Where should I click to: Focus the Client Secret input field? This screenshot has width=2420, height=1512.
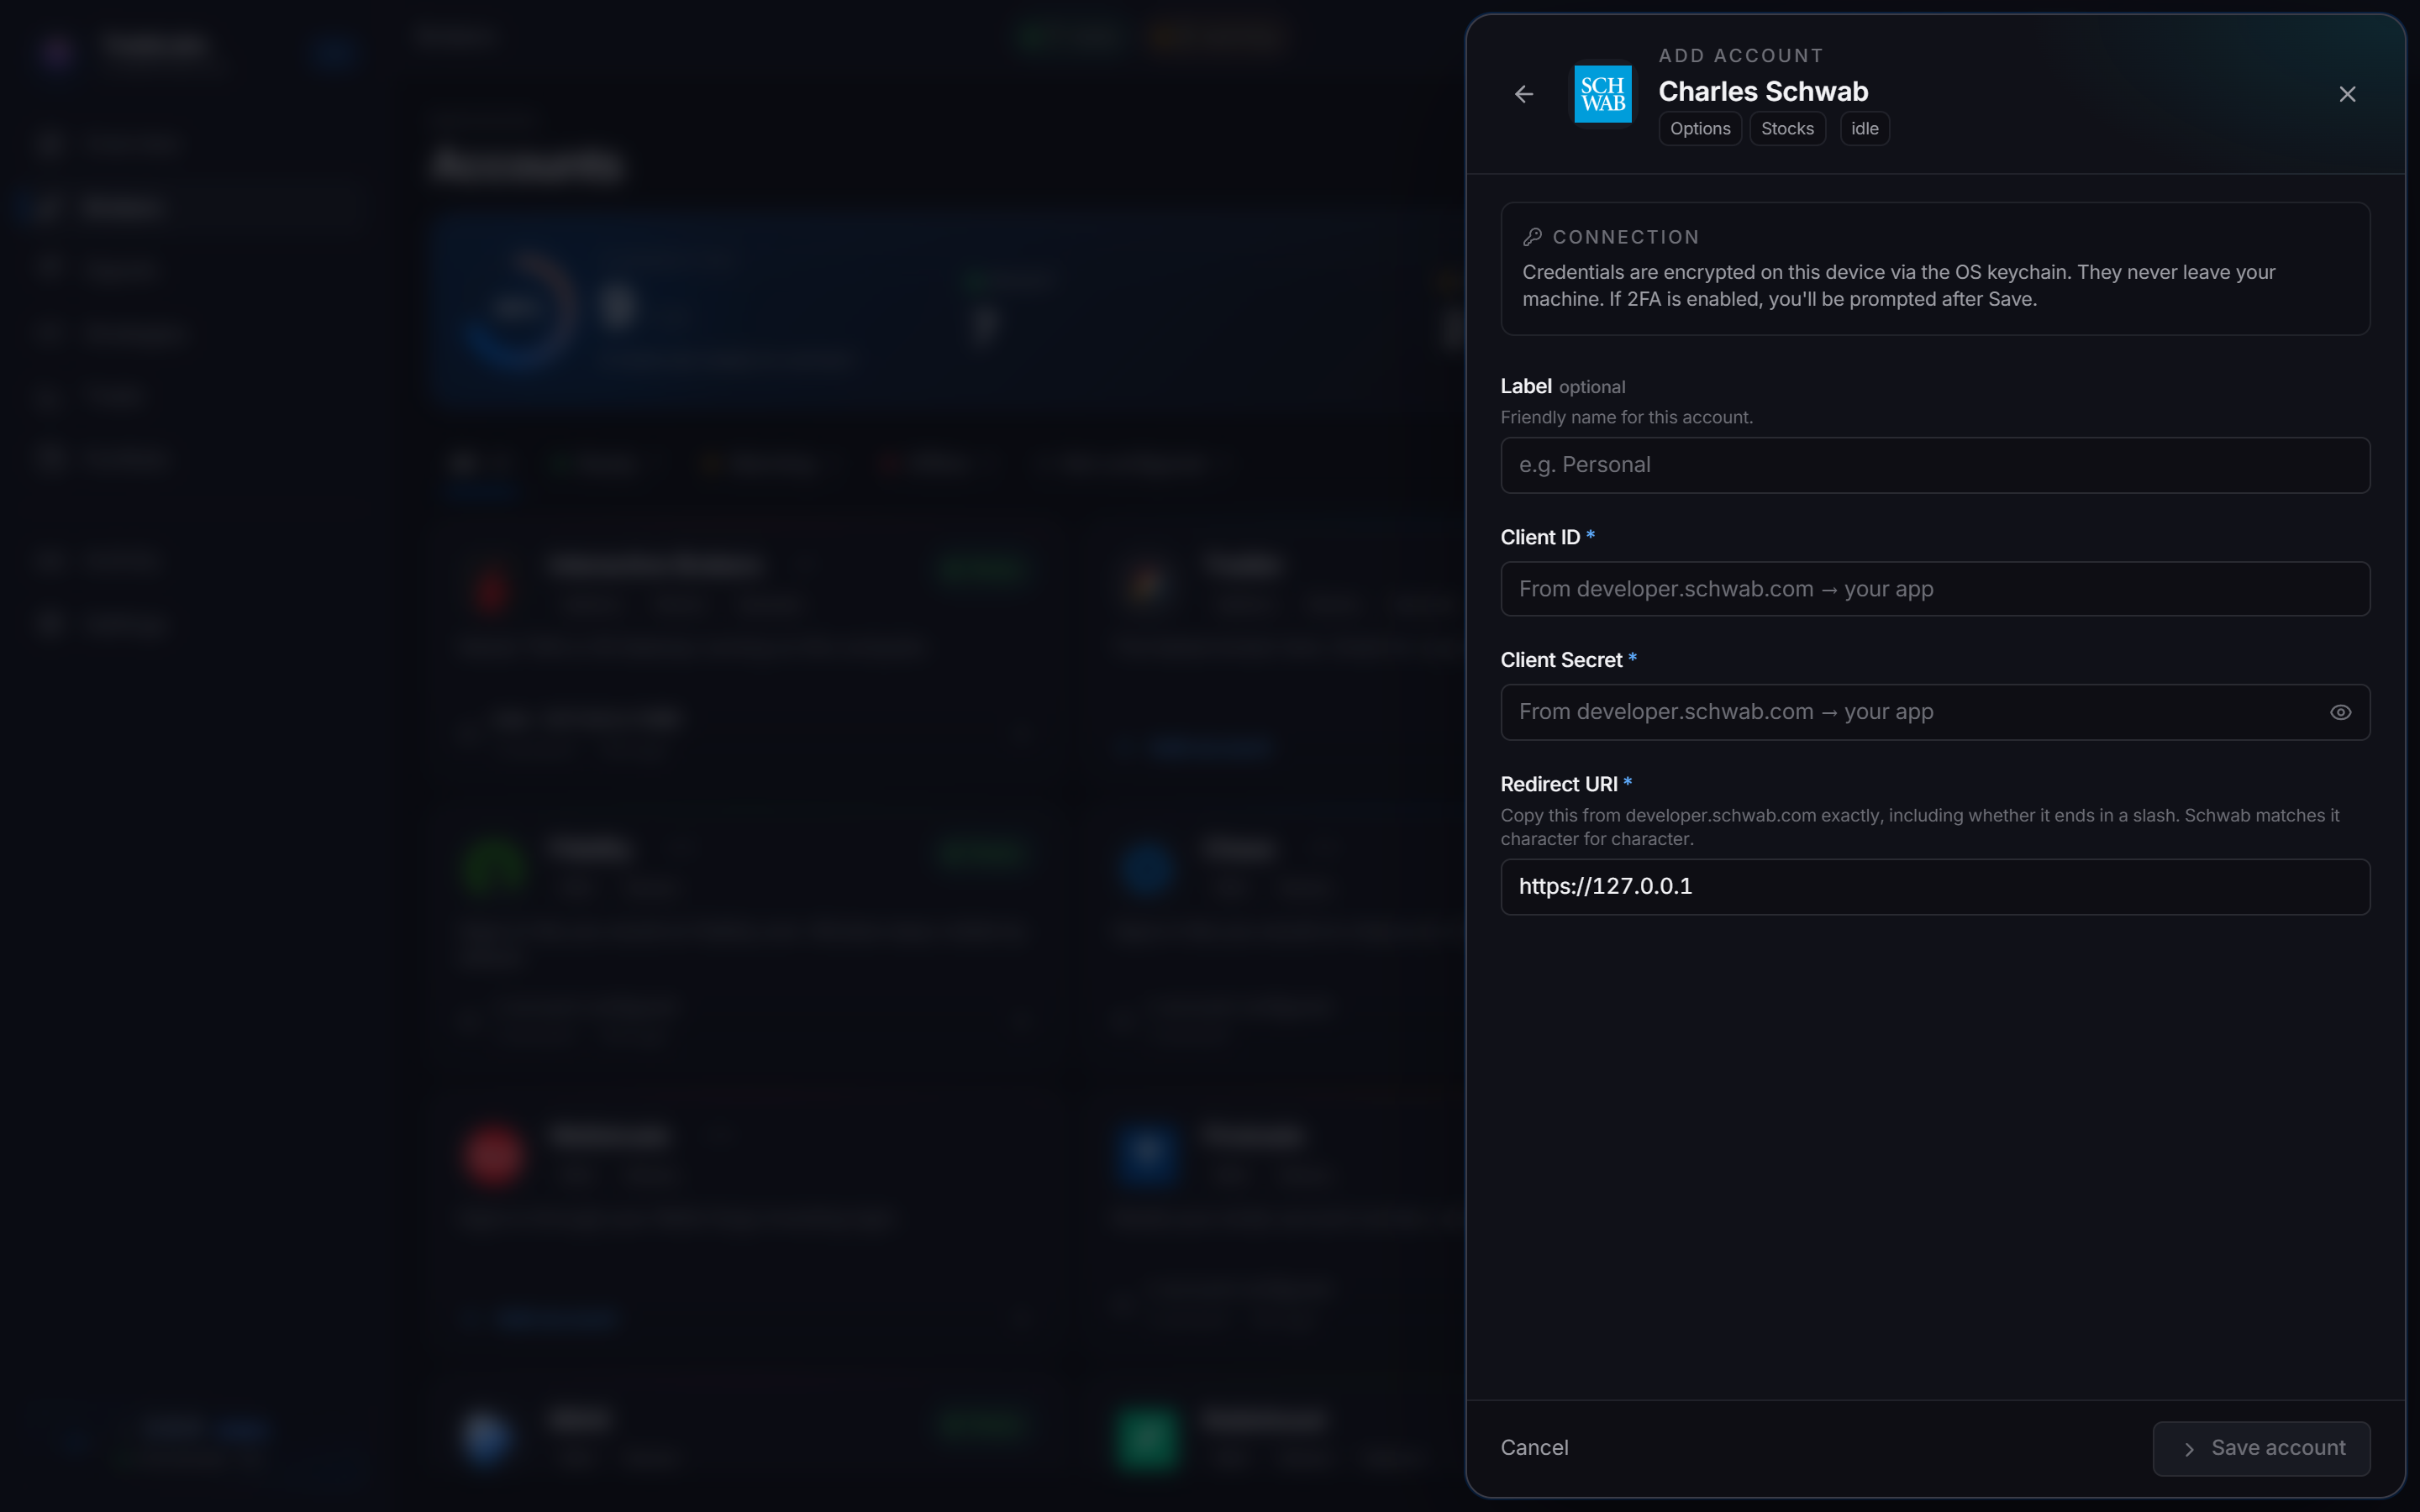click(x=1935, y=712)
